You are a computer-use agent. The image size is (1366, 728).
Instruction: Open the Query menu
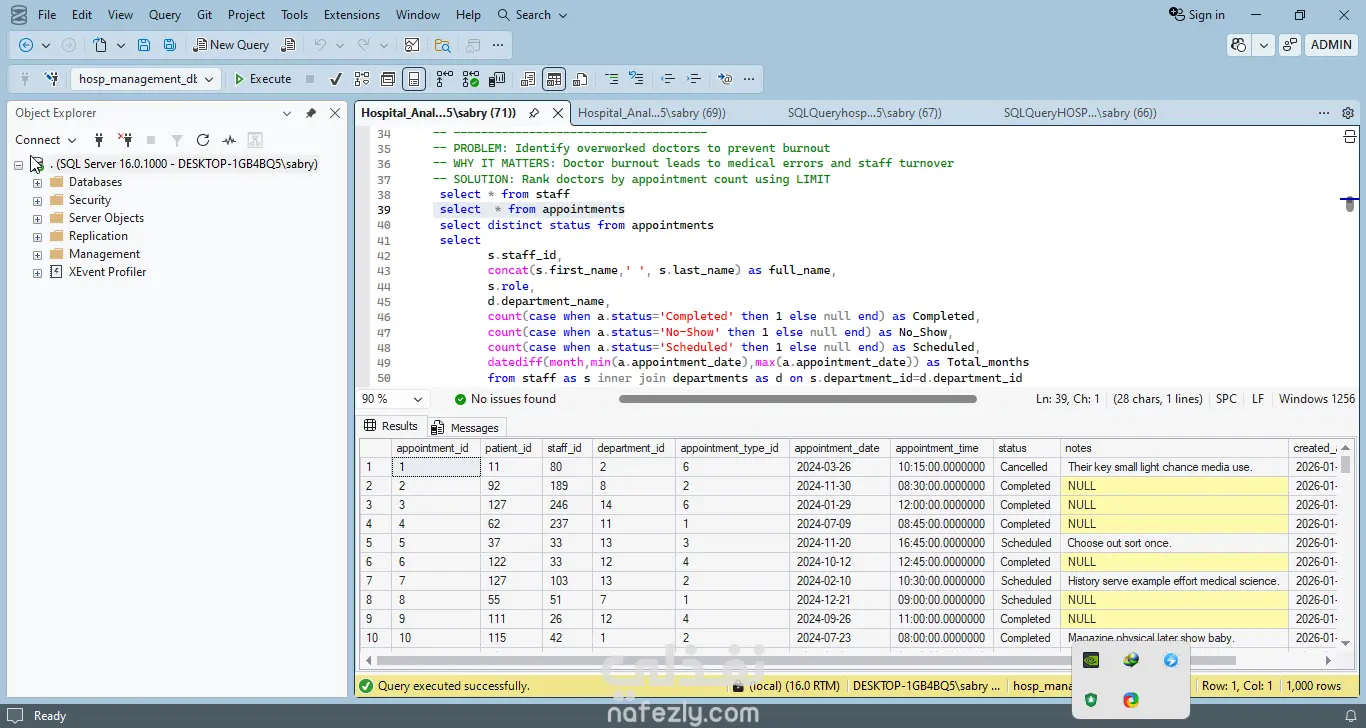click(165, 15)
